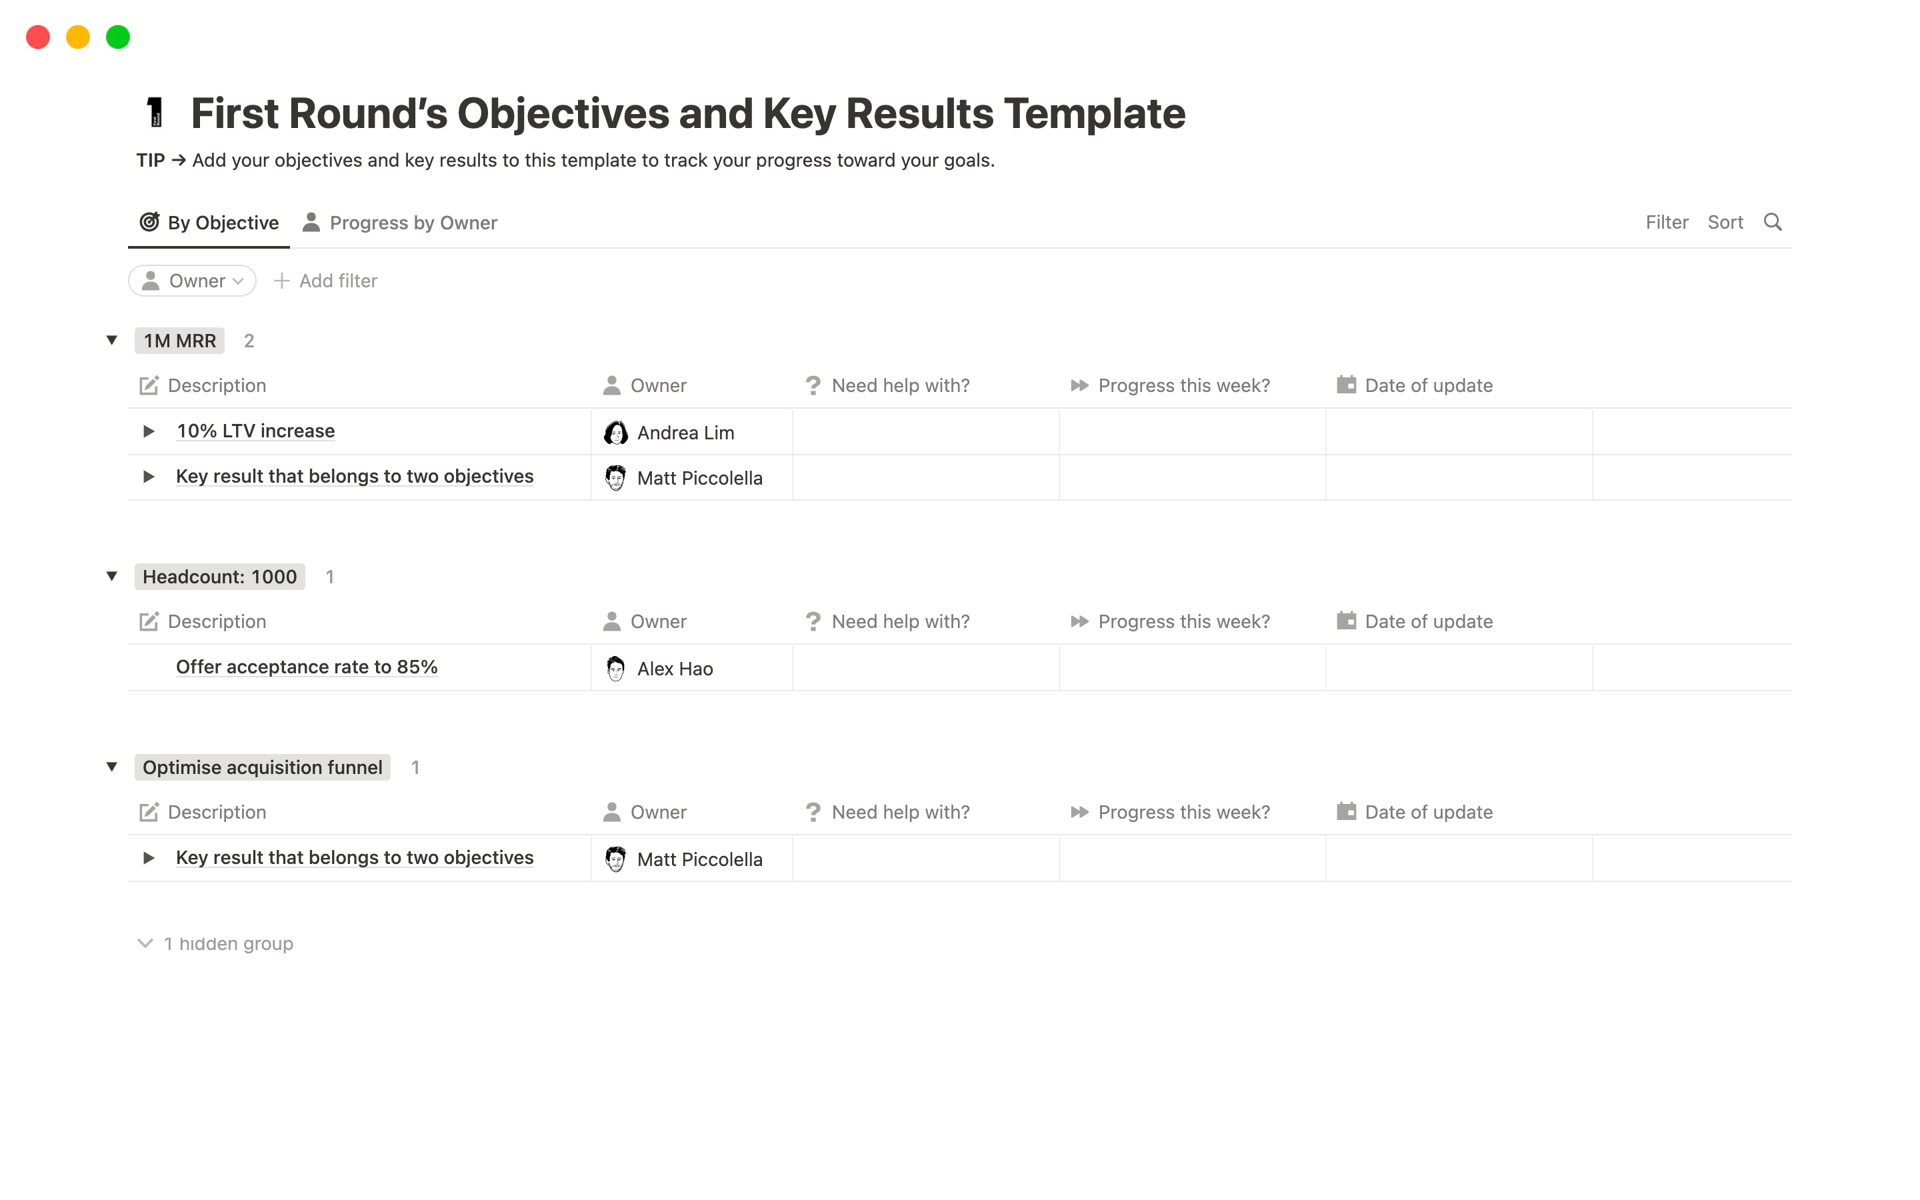1920x1200 pixels.
Task: Expand the 10% LTV increase row arrow
Action: click(149, 431)
